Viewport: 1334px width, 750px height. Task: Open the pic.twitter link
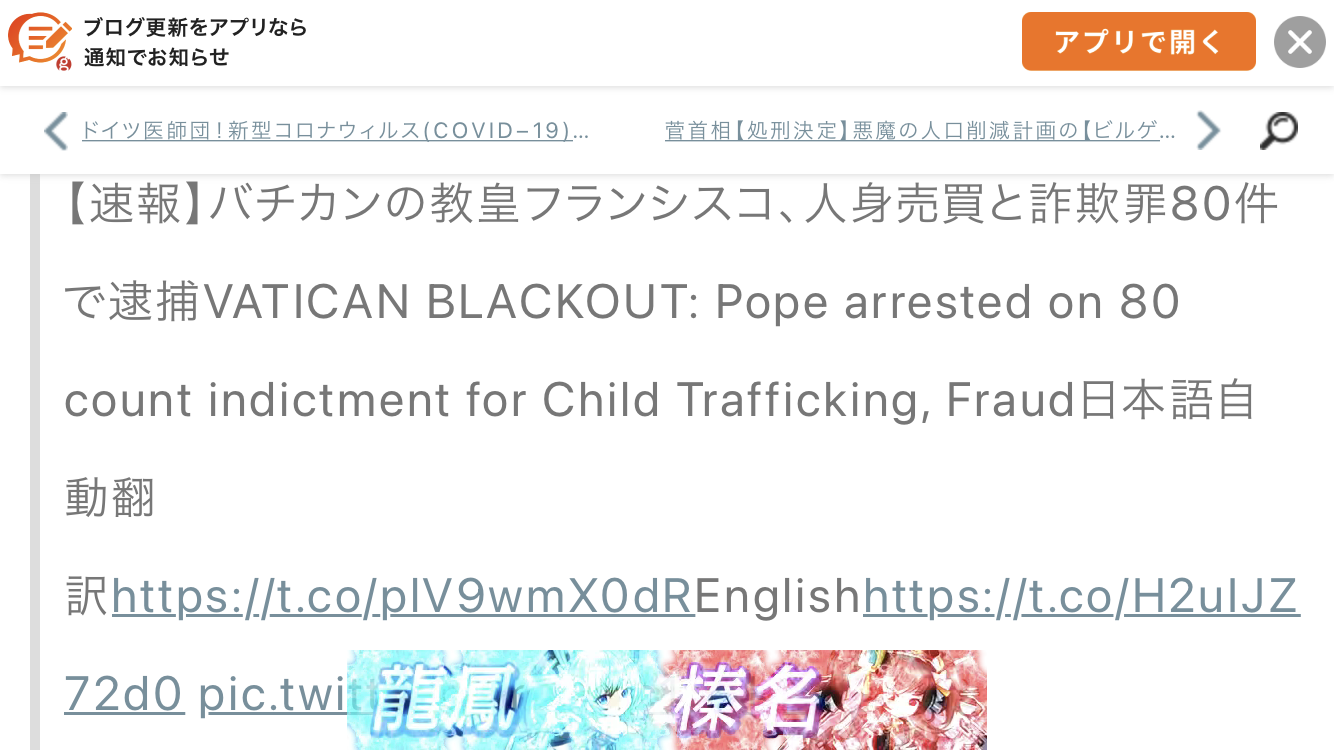(273, 695)
